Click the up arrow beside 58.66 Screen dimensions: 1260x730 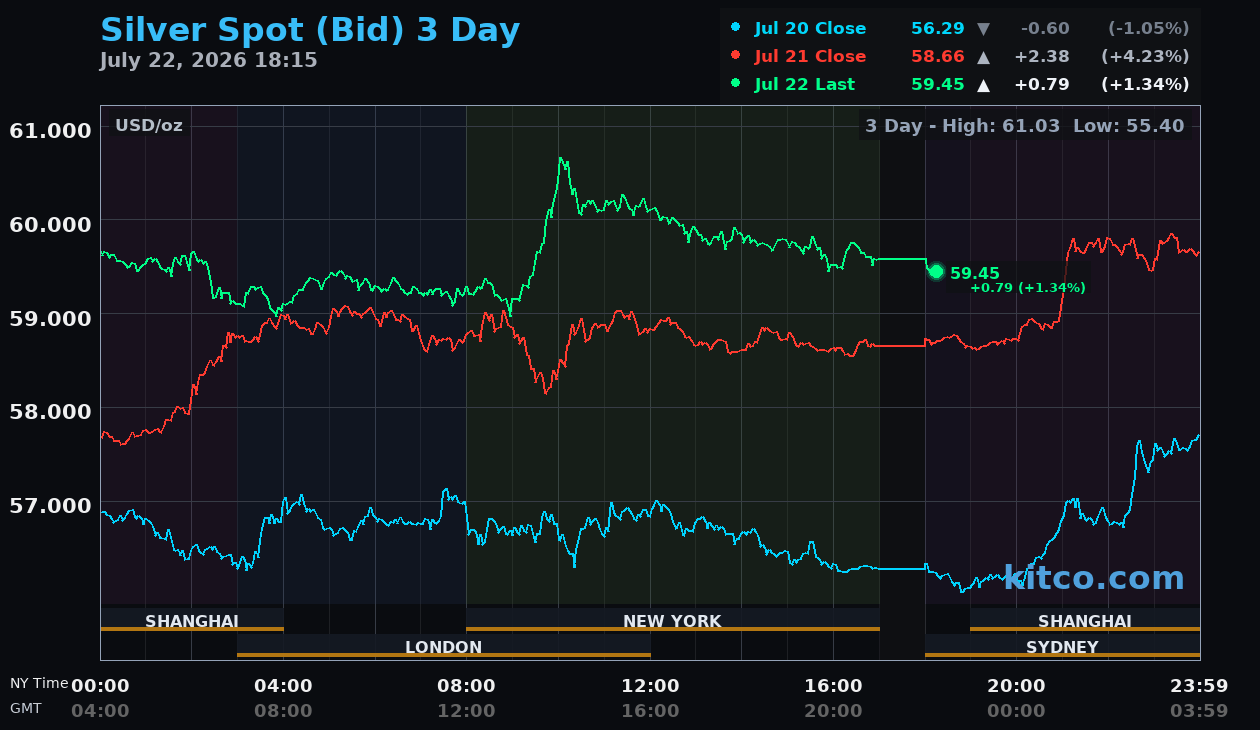point(983,57)
